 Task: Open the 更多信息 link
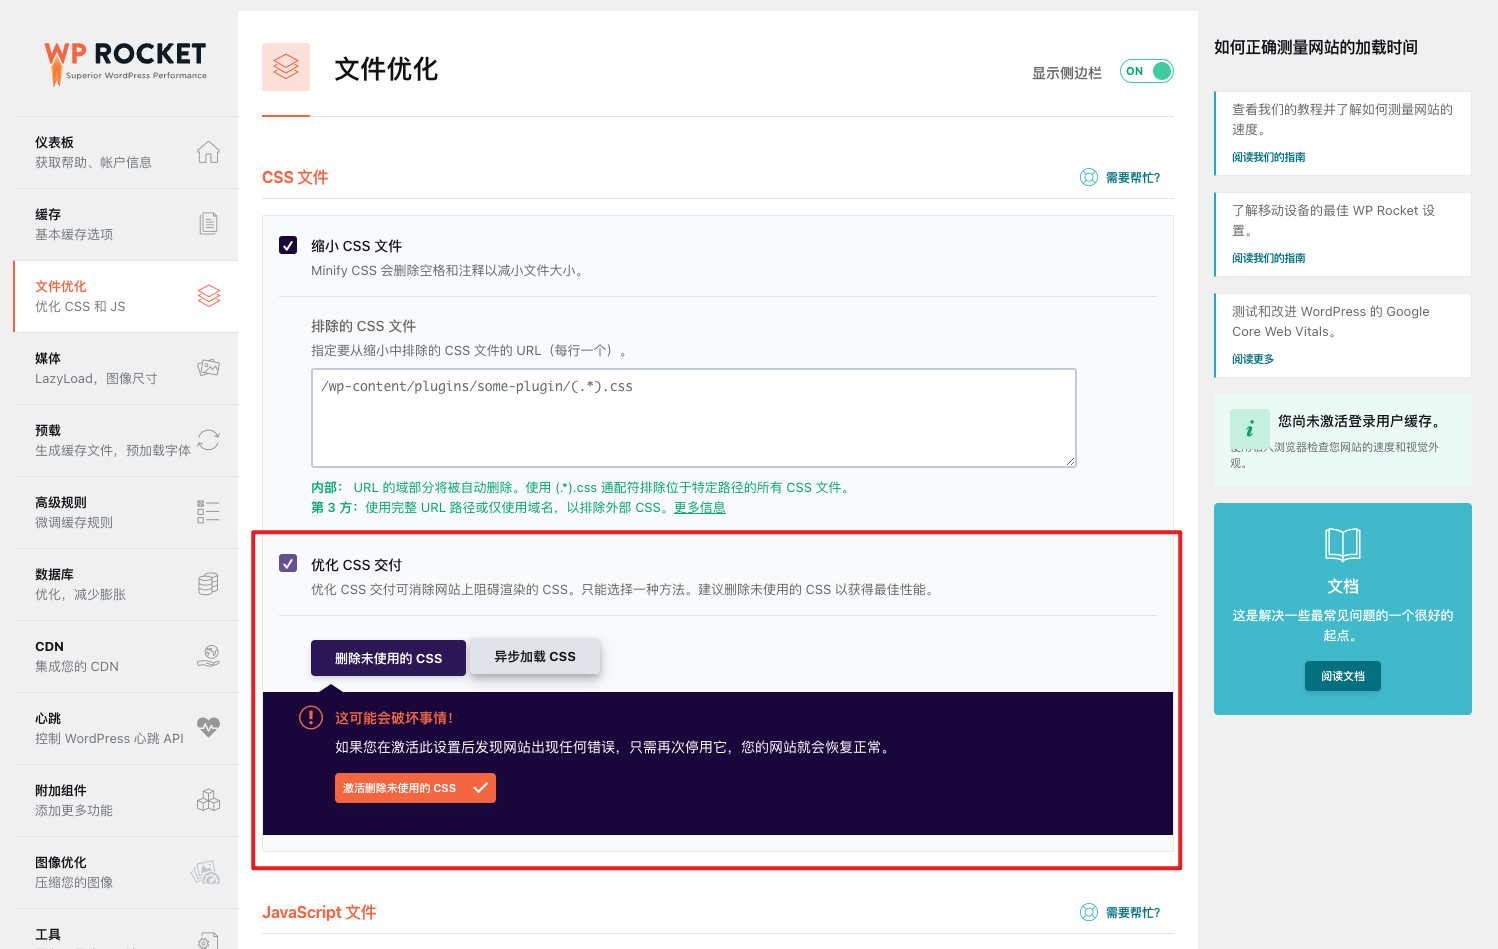pos(699,507)
